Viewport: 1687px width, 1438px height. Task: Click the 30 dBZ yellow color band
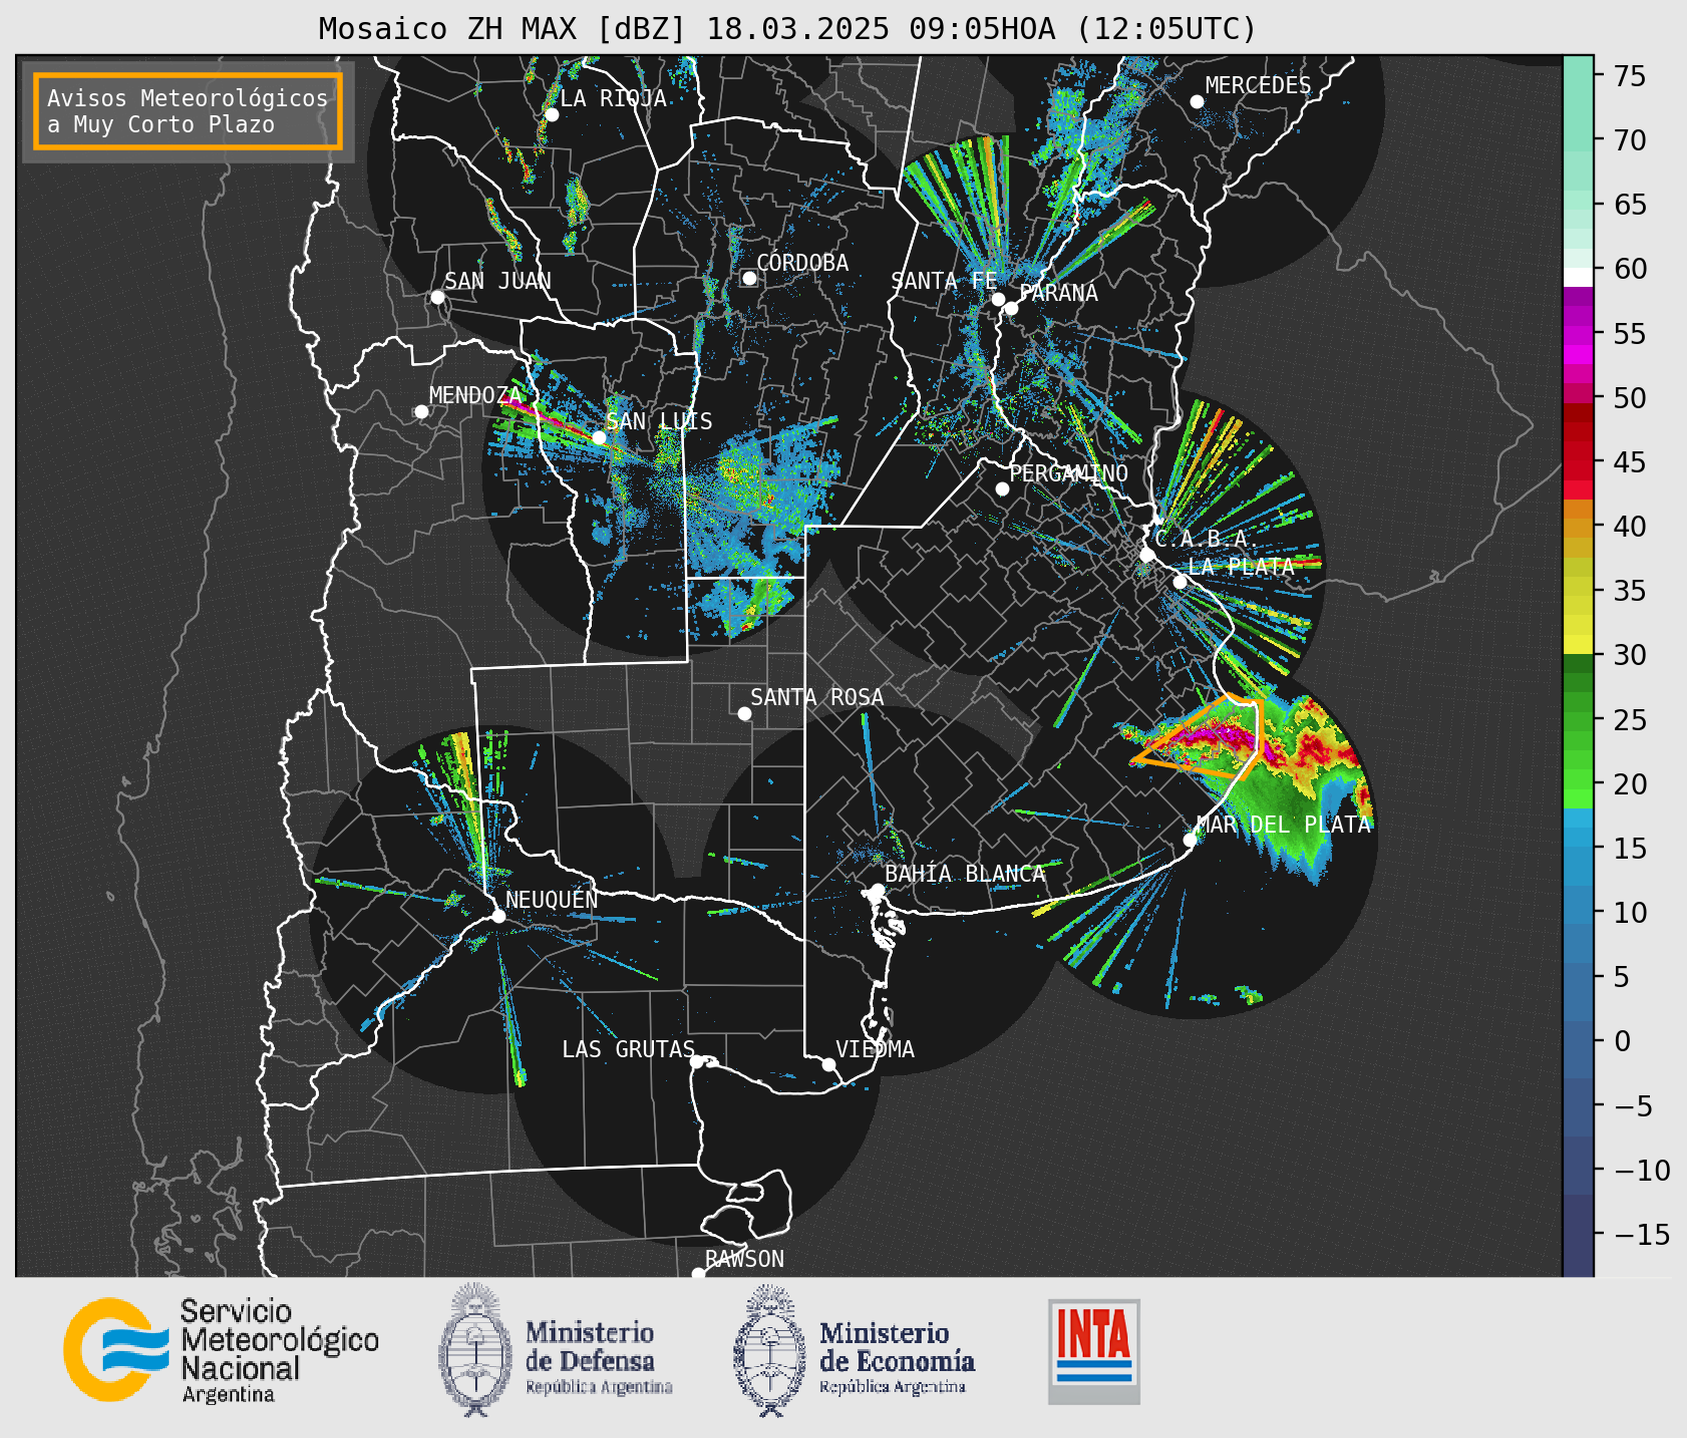pyautogui.click(x=1578, y=646)
